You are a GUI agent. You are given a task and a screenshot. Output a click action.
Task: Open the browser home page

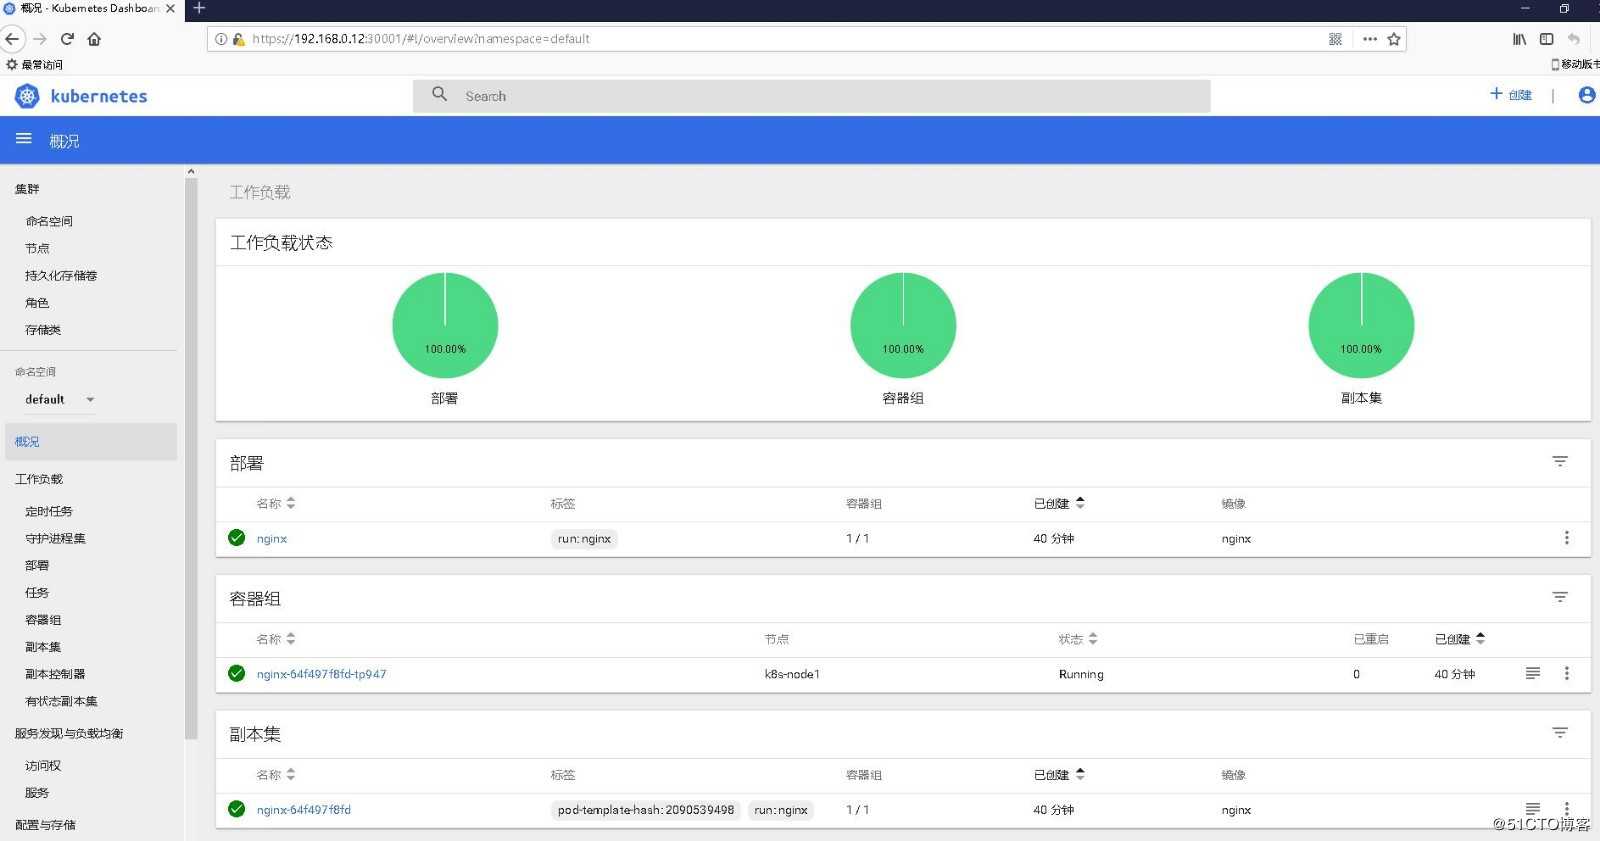[x=94, y=39]
